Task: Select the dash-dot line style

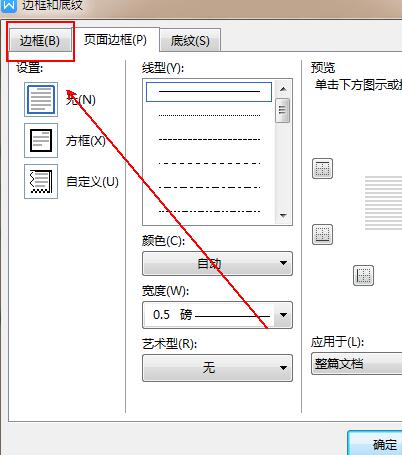Action: pos(209,187)
